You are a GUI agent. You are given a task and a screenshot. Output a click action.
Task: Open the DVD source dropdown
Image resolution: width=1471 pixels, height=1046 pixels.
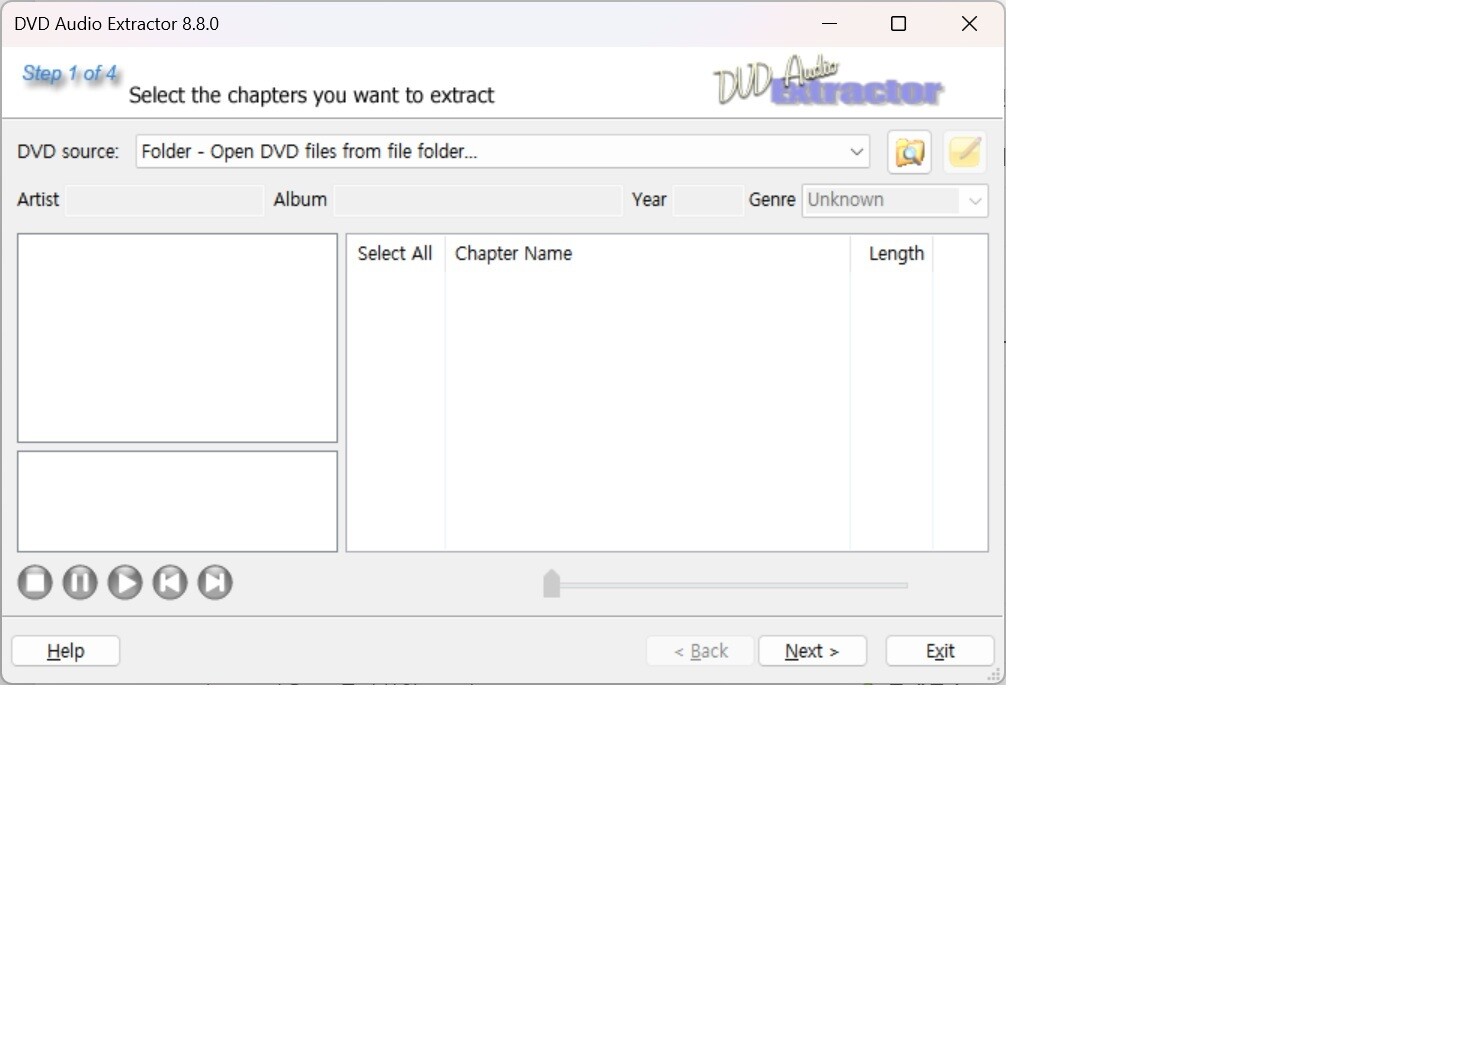(503, 151)
